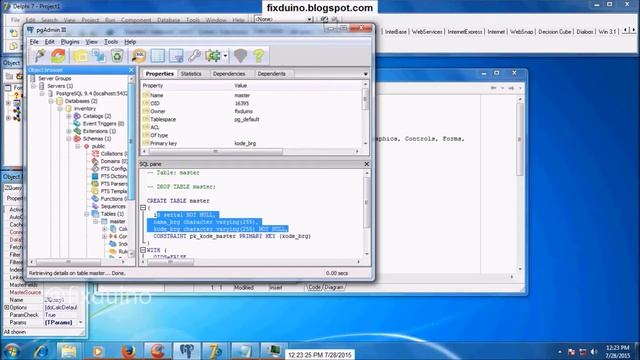Screen dimensions: 640x360
Task: Open the SQL query tool icon
Action: (x=139, y=56)
